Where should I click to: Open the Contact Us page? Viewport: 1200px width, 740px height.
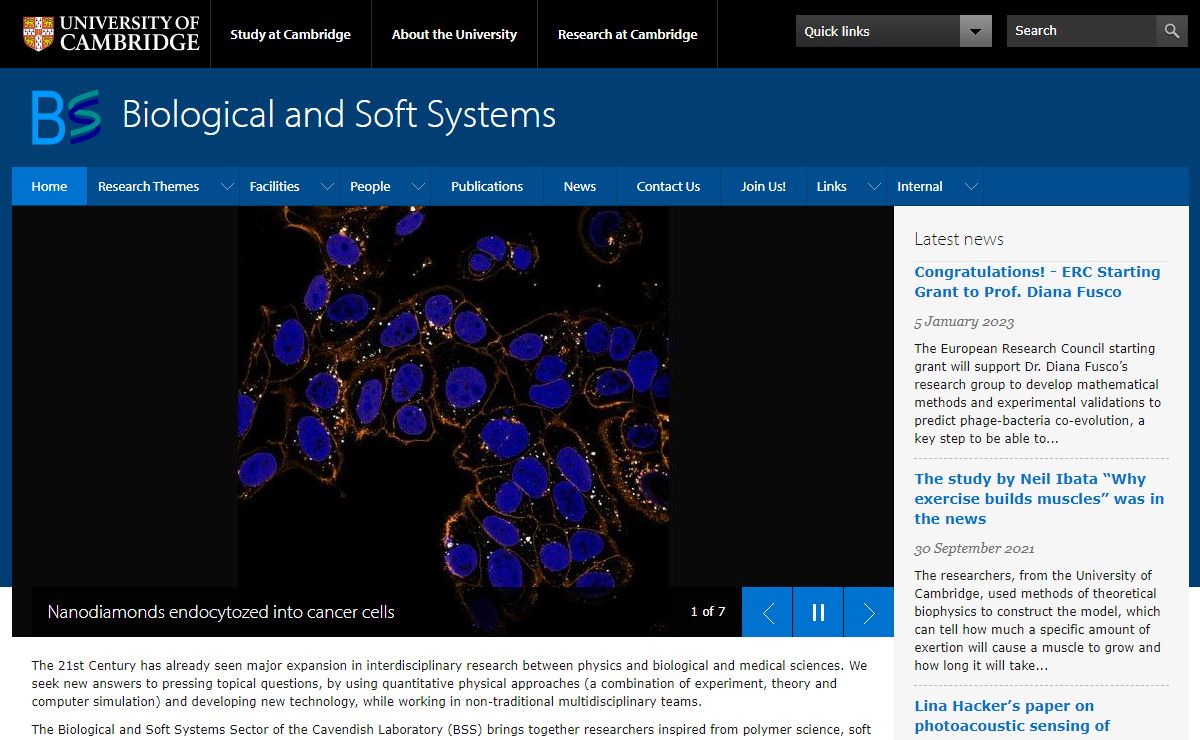668,186
